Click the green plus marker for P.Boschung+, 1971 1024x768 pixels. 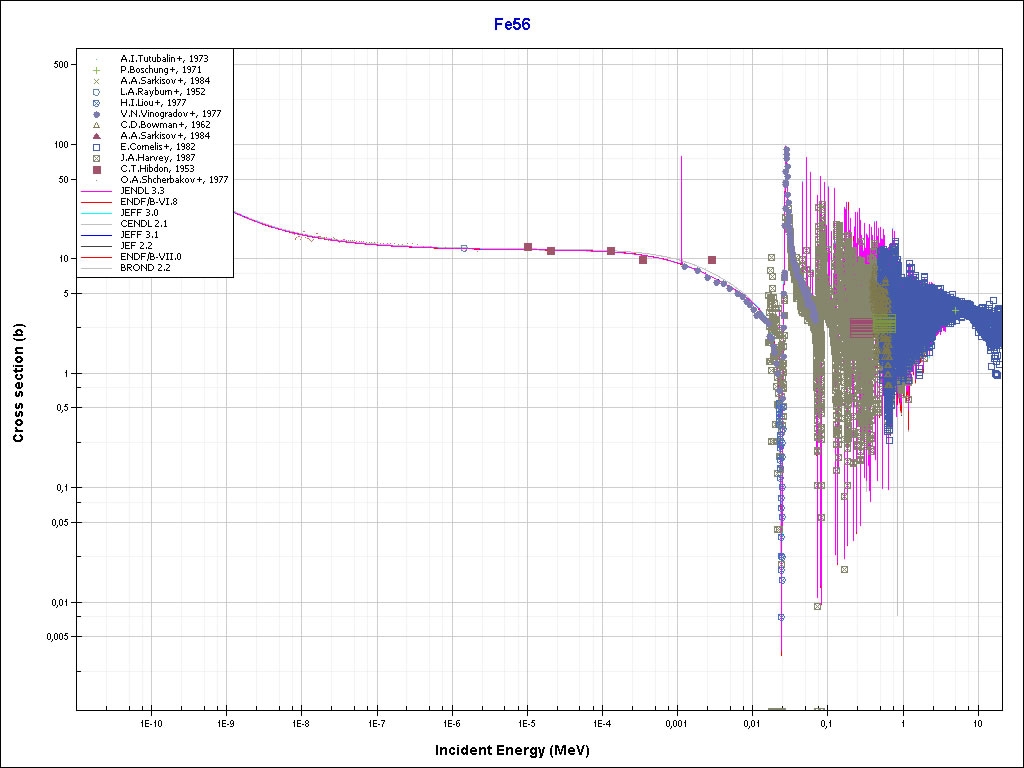pos(97,70)
